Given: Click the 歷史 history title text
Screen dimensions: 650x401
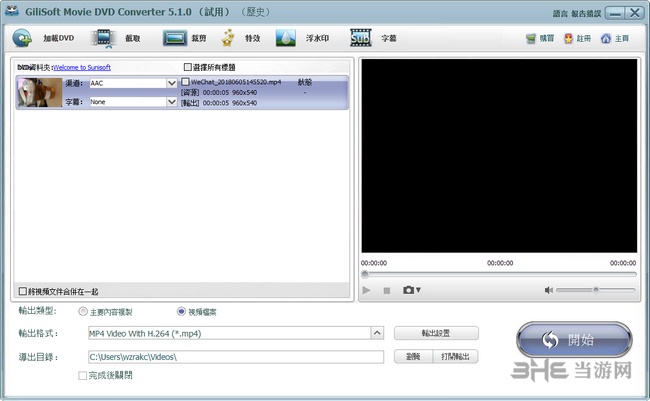Looking at the screenshot, I should pos(255,12).
